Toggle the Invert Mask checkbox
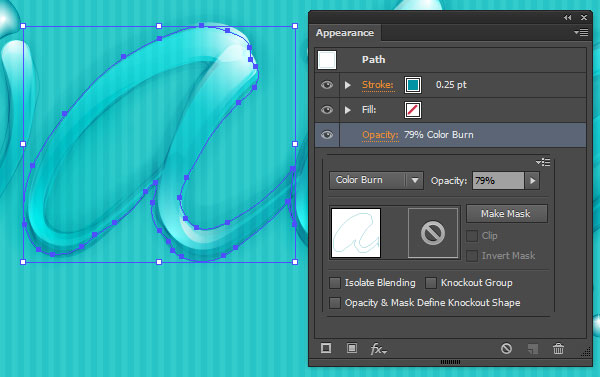 tap(472, 256)
